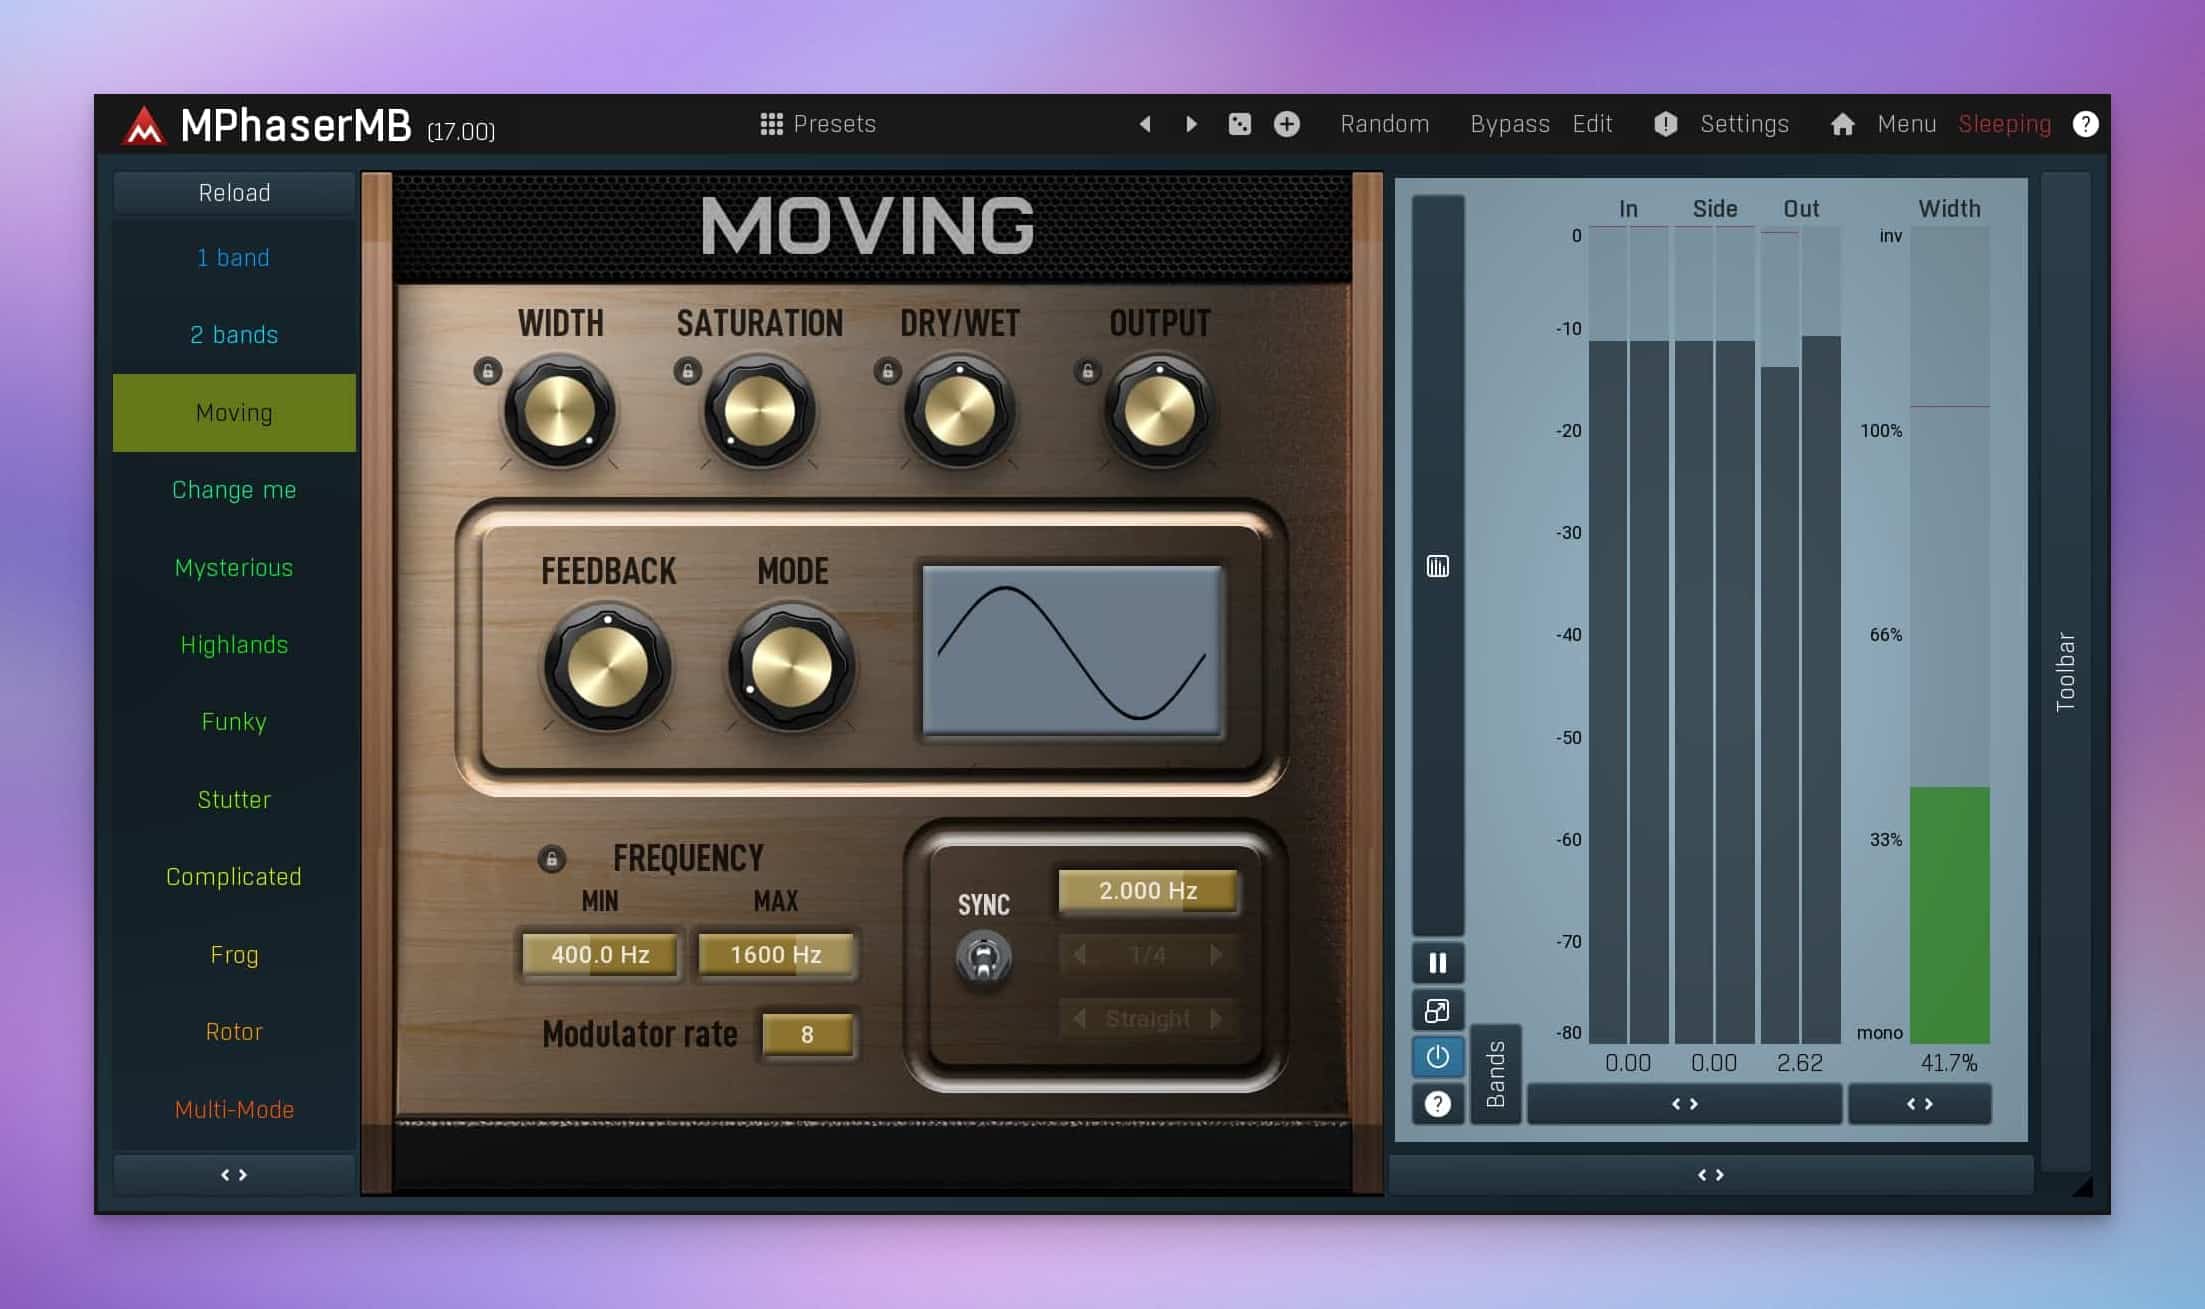Open the Settings menu
The width and height of the screenshot is (2205, 1309).
tap(1743, 124)
